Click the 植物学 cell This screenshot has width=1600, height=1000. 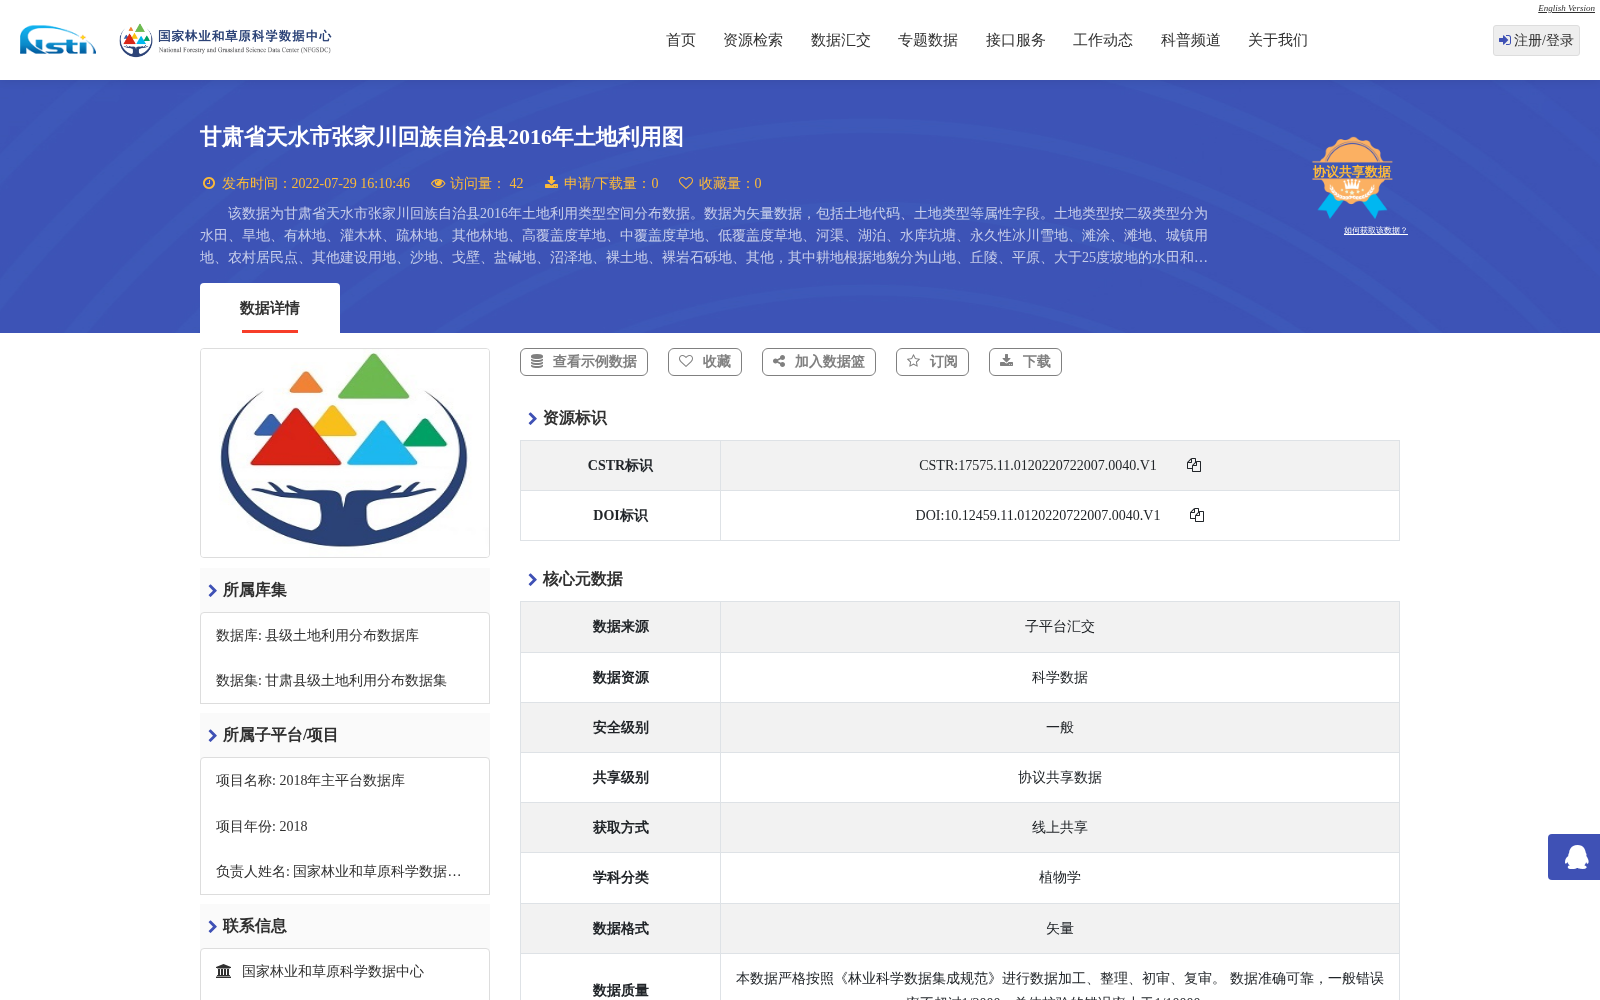pyautogui.click(x=1060, y=878)
